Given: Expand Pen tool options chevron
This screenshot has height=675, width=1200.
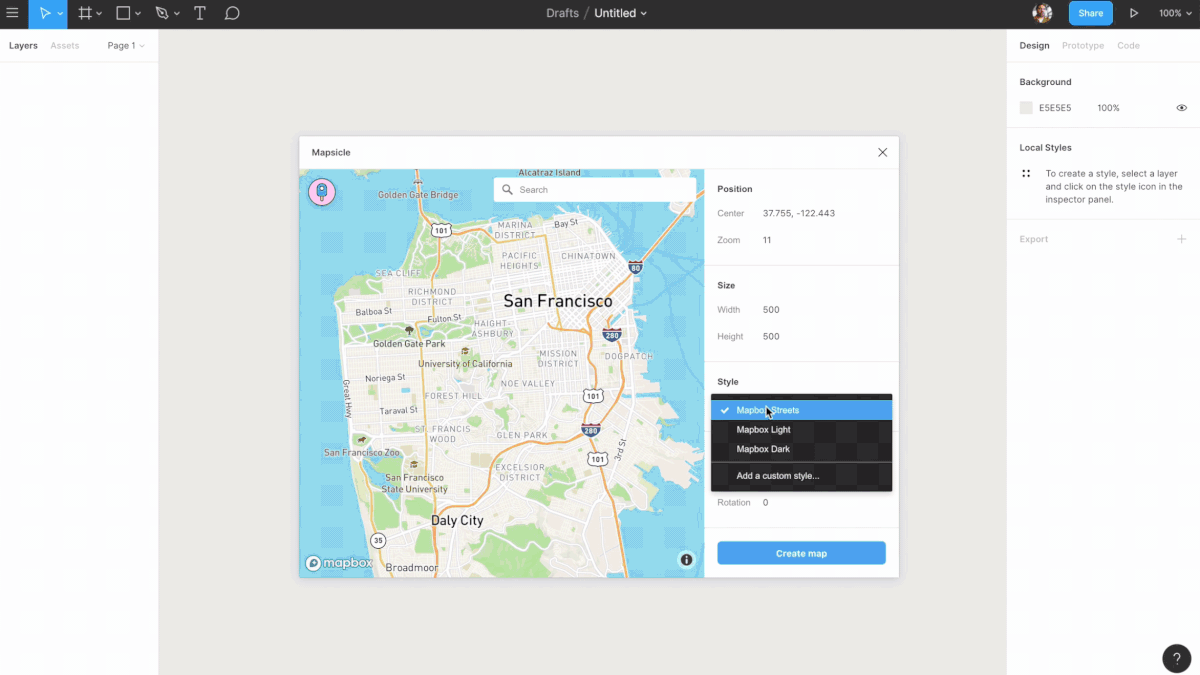Looking at the screenshot, I should [x=176, y=14].
